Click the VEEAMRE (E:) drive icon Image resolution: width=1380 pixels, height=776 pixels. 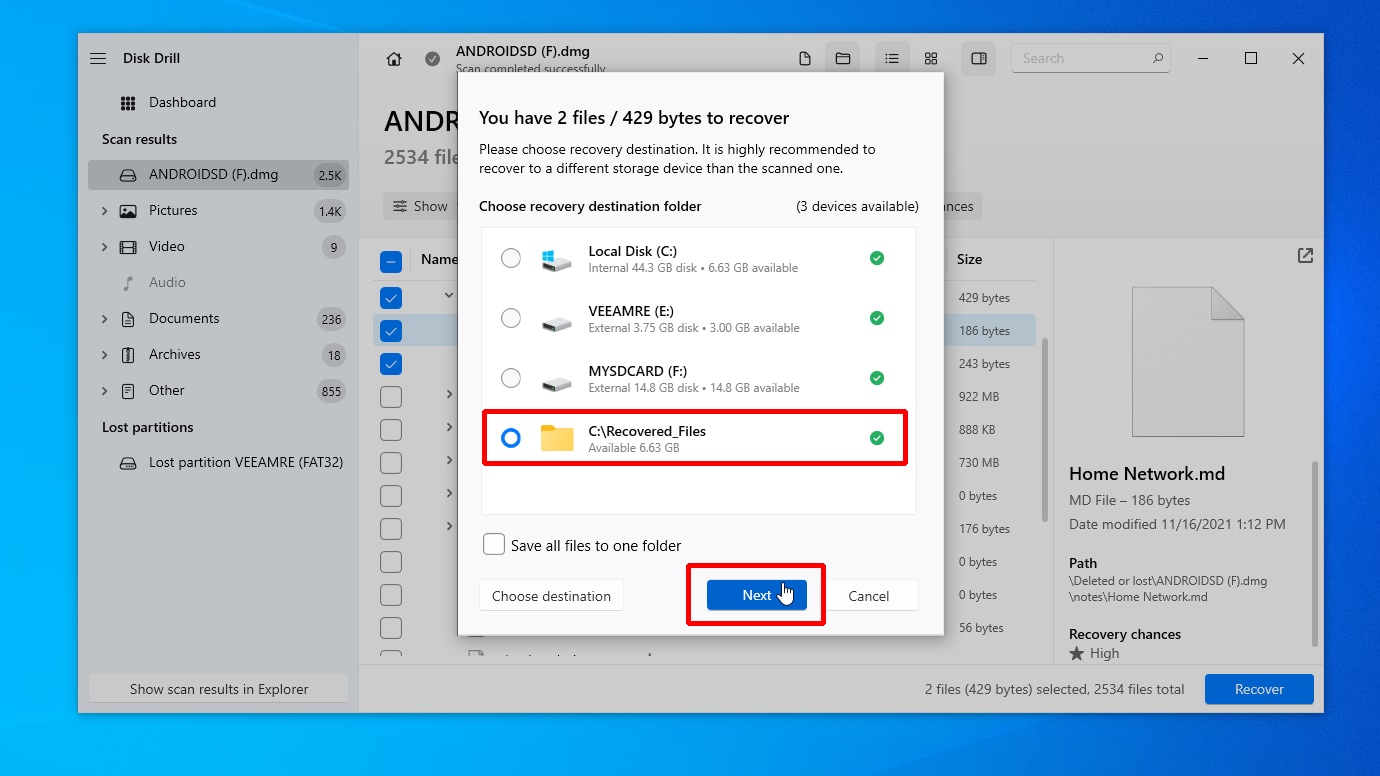click(x=556, y=322)
